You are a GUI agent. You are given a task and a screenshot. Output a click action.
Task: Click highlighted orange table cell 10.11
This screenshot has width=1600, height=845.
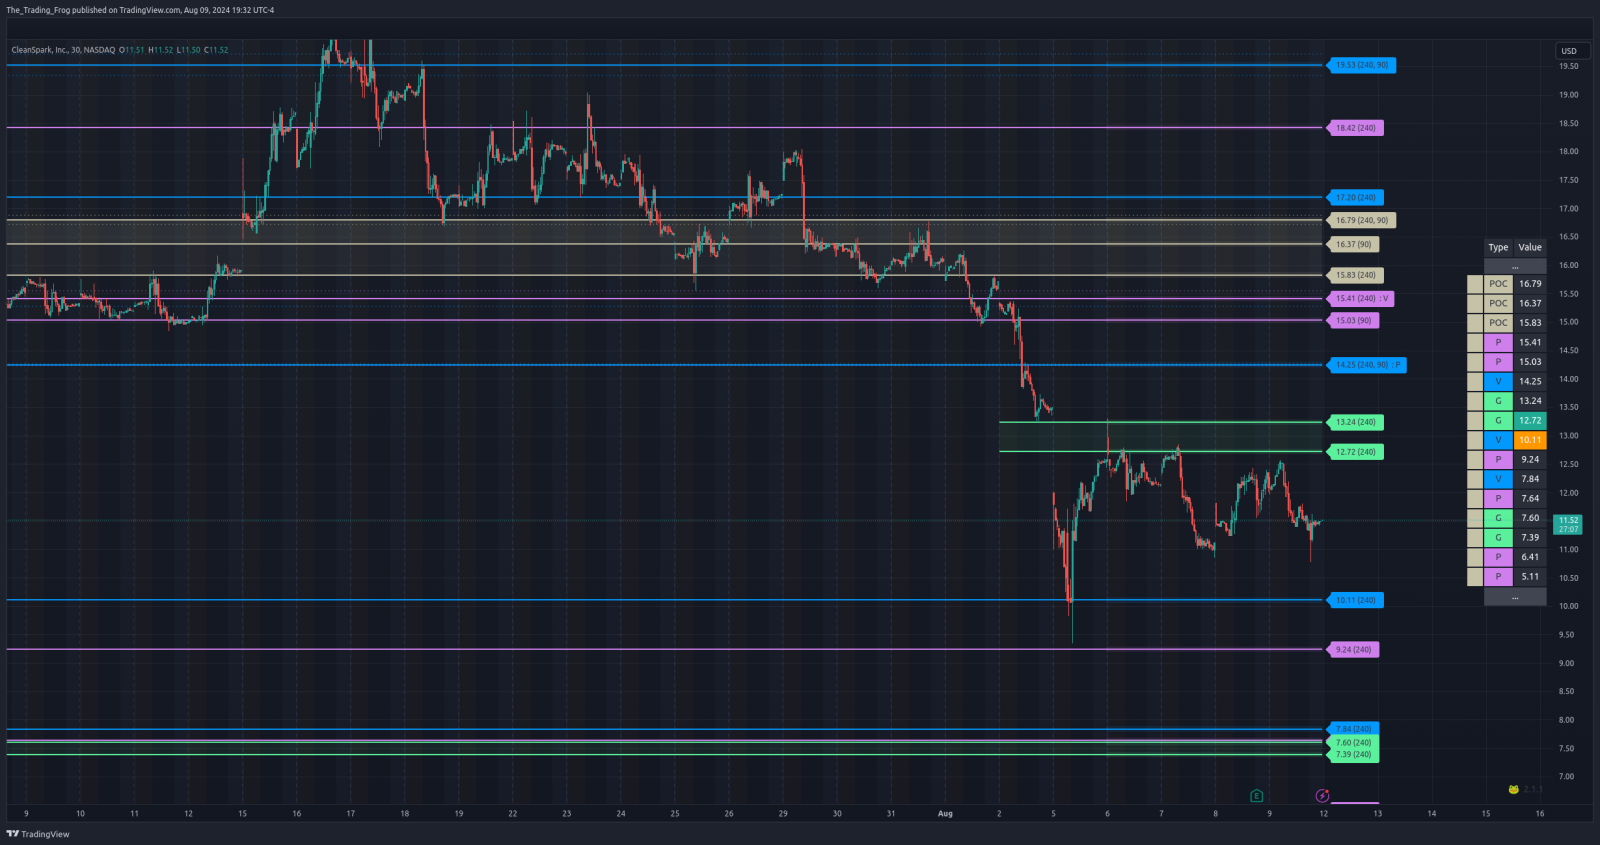(x=1530, y=440)
